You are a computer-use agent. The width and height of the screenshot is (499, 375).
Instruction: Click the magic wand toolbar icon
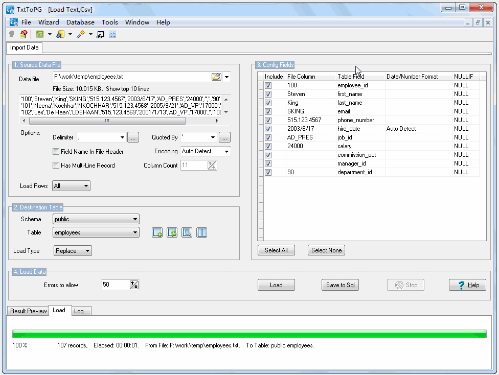coord(81,34)
